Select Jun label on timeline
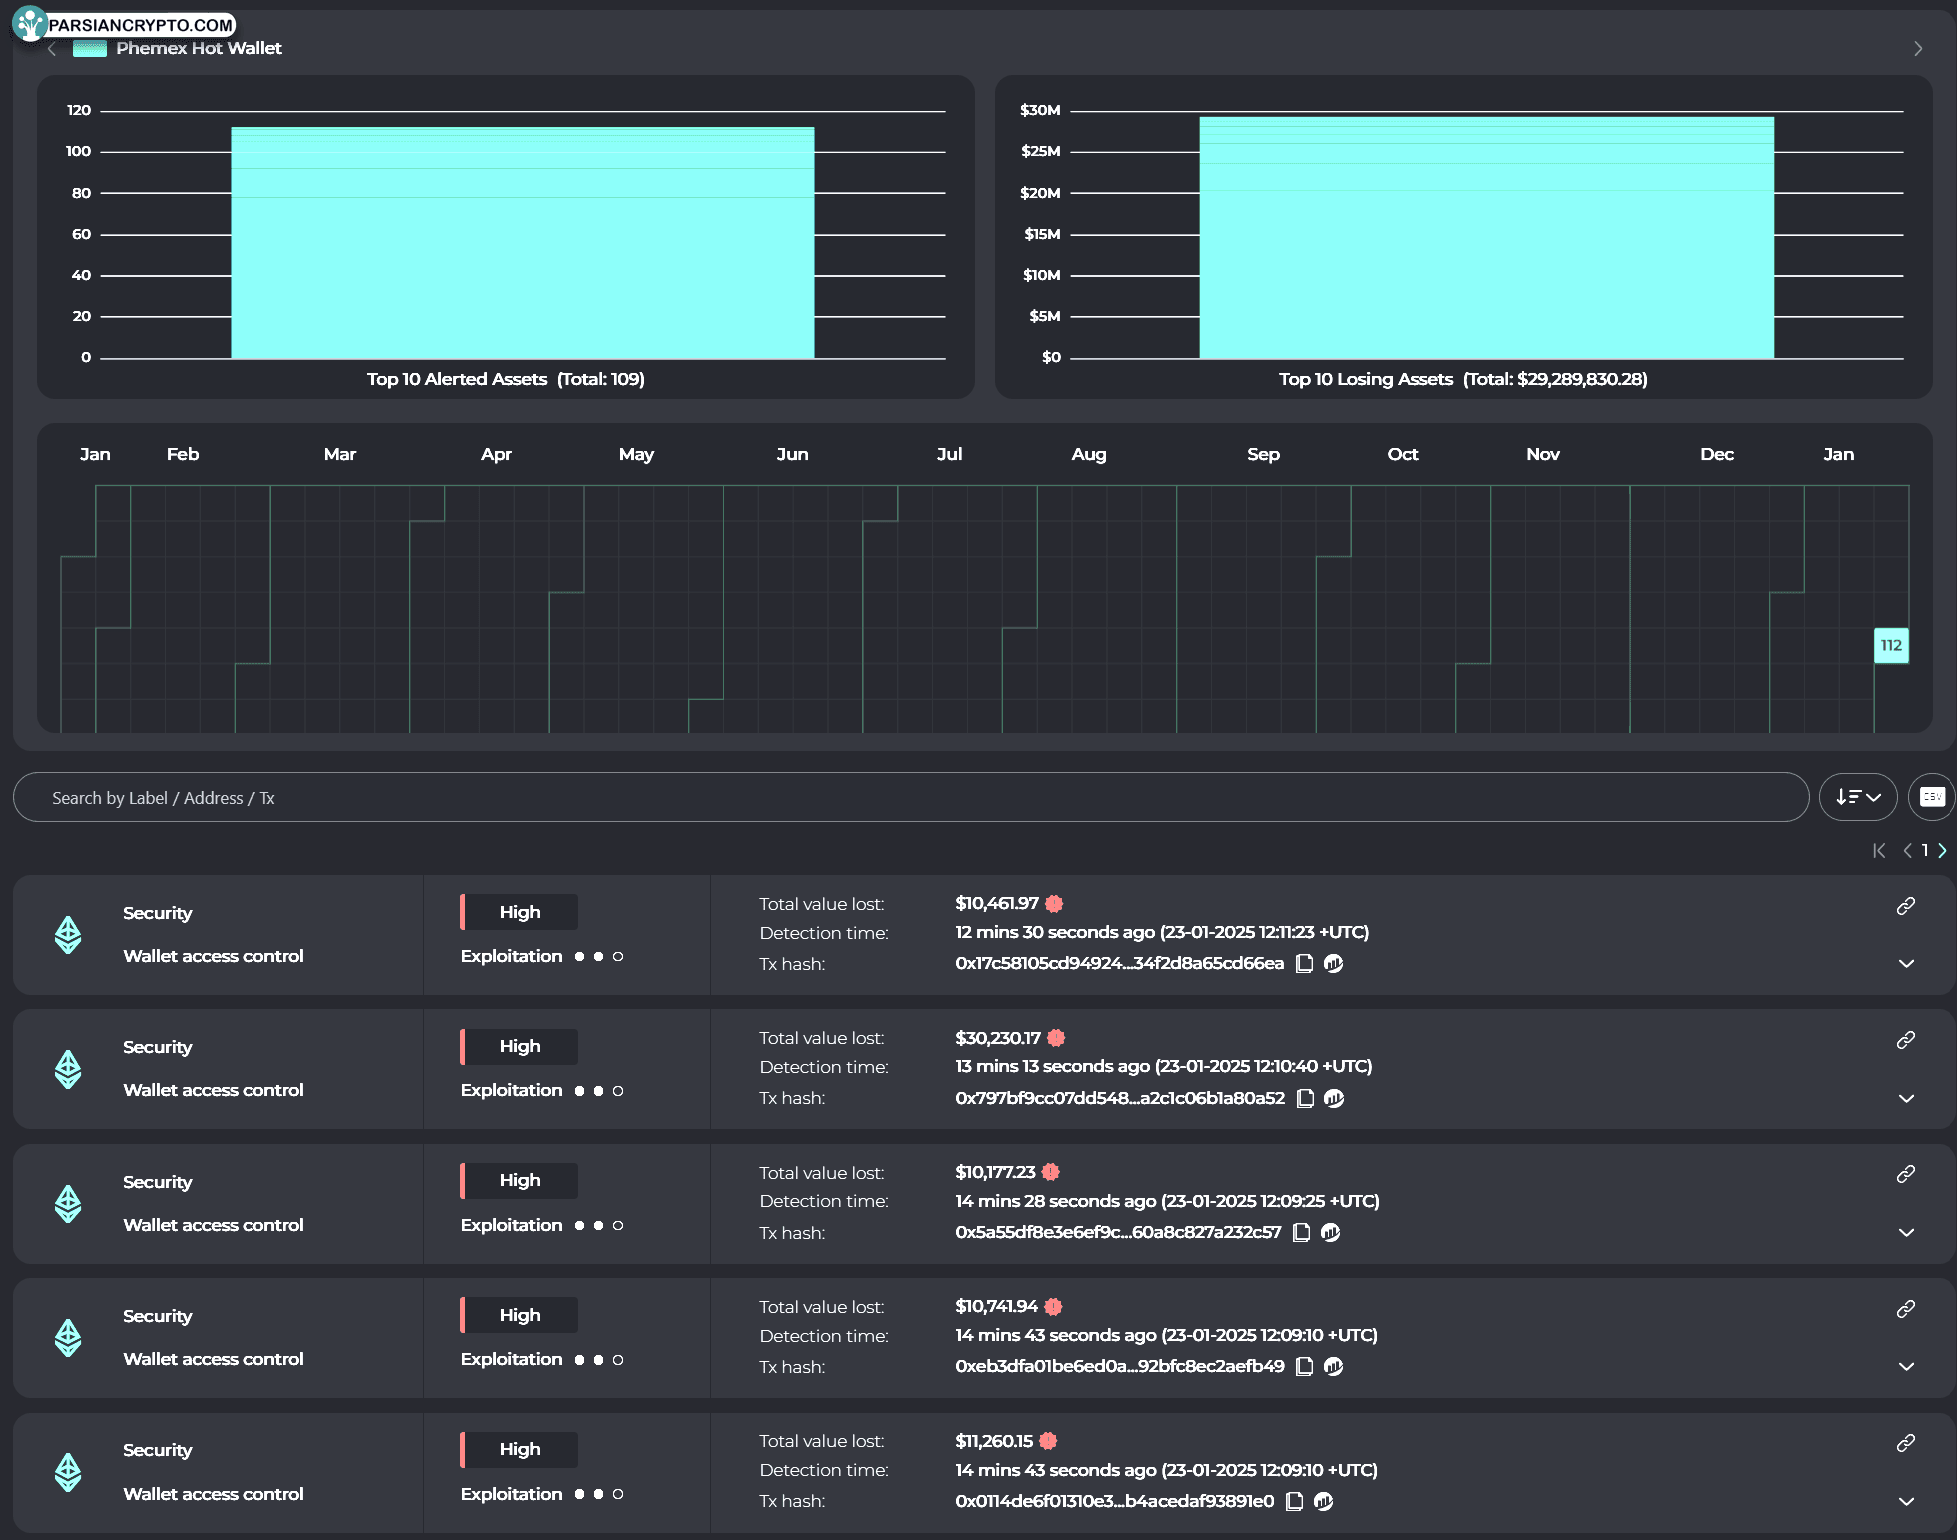This screenshot has height=1540, width=1957. [792, 454]
